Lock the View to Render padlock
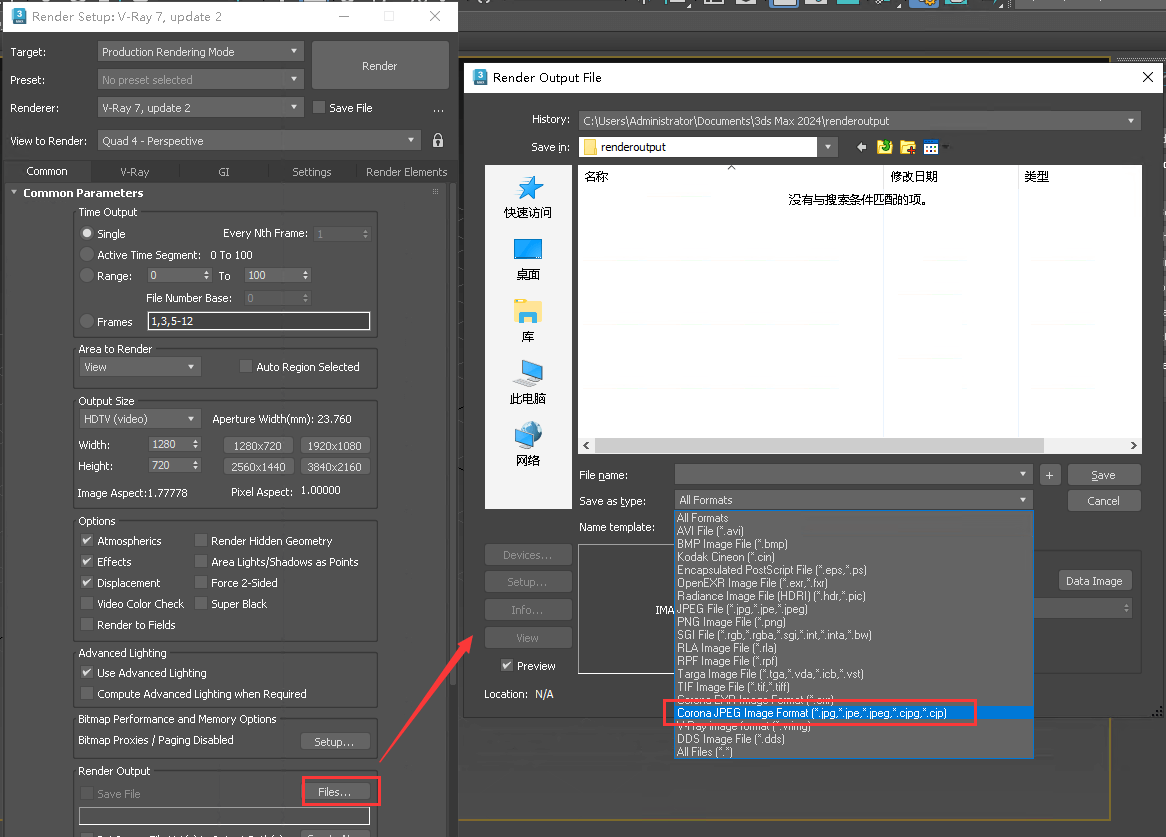 click(438, 141)
